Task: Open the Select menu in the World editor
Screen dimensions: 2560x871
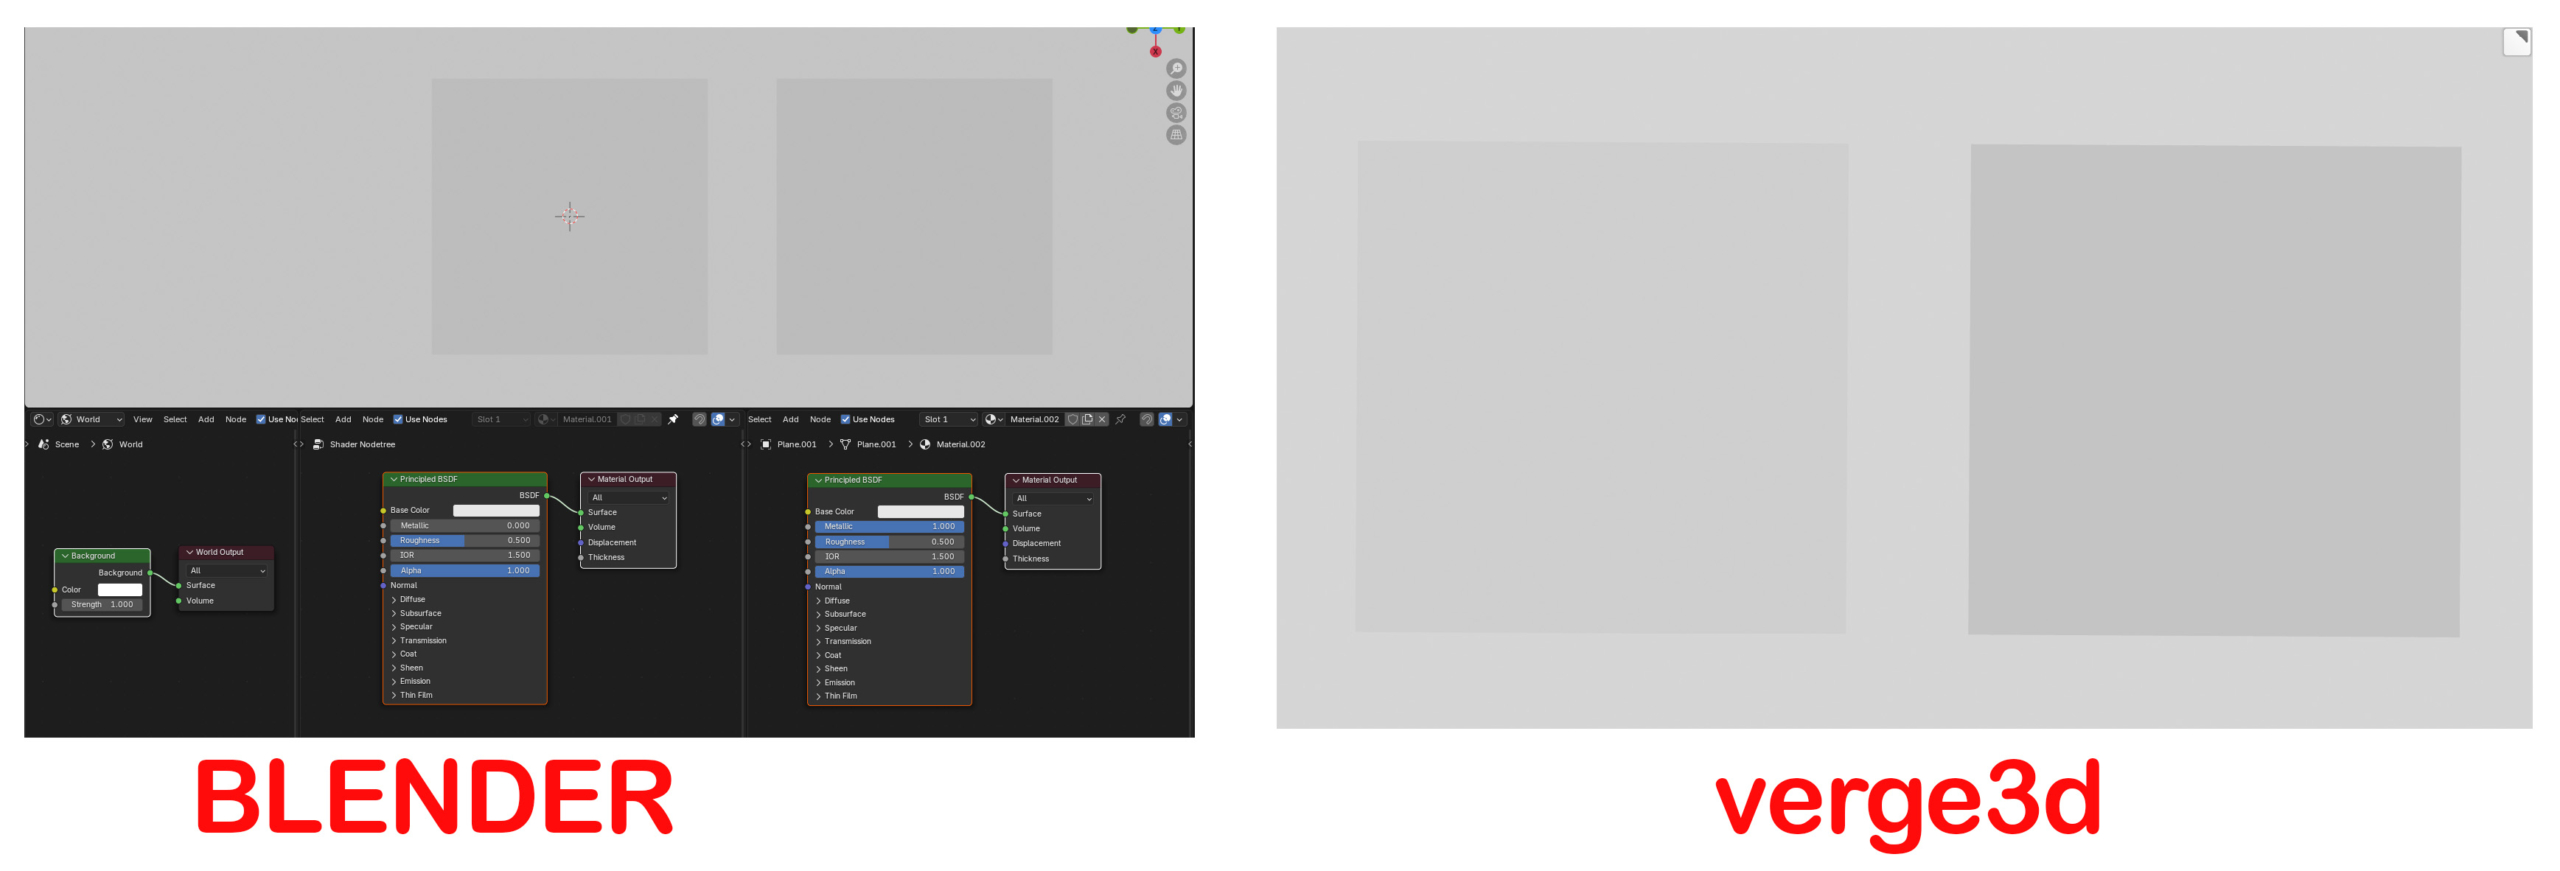Action: 175,419
